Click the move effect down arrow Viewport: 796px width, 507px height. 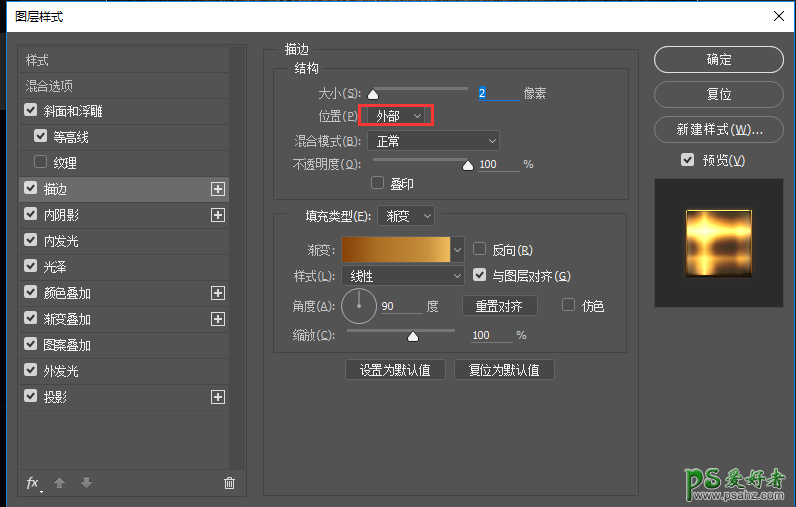[x=87, y=483]
